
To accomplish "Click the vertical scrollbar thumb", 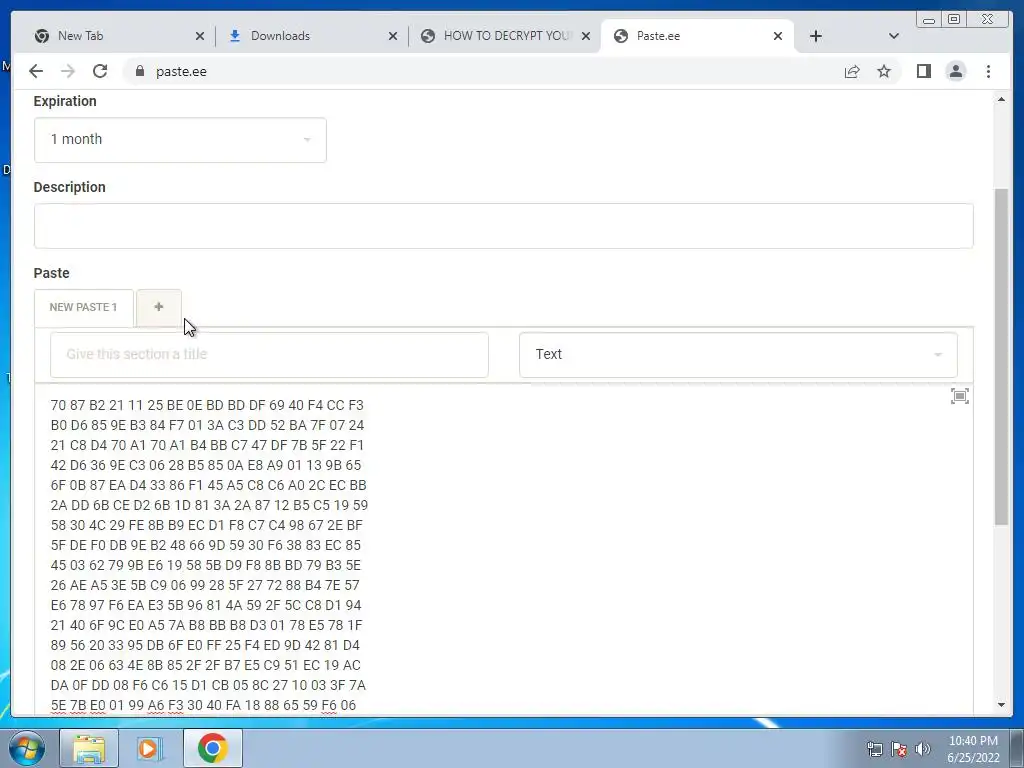I will (1001, 357).
